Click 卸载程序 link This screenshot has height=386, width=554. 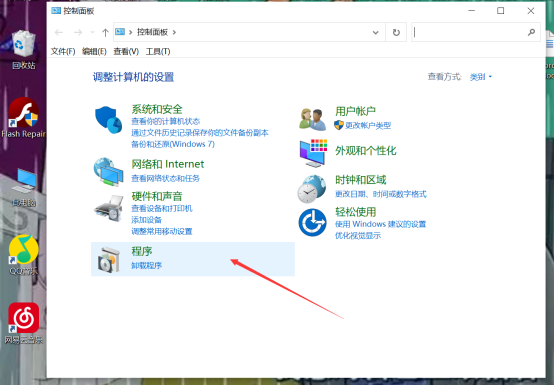pos(147,266)
